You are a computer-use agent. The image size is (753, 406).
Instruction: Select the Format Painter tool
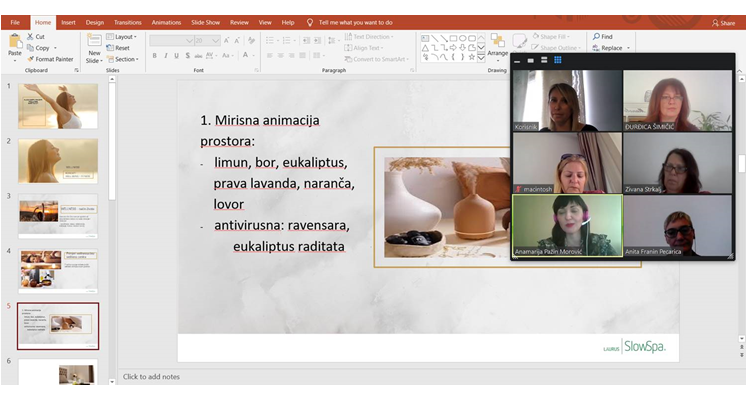(29, 59)
